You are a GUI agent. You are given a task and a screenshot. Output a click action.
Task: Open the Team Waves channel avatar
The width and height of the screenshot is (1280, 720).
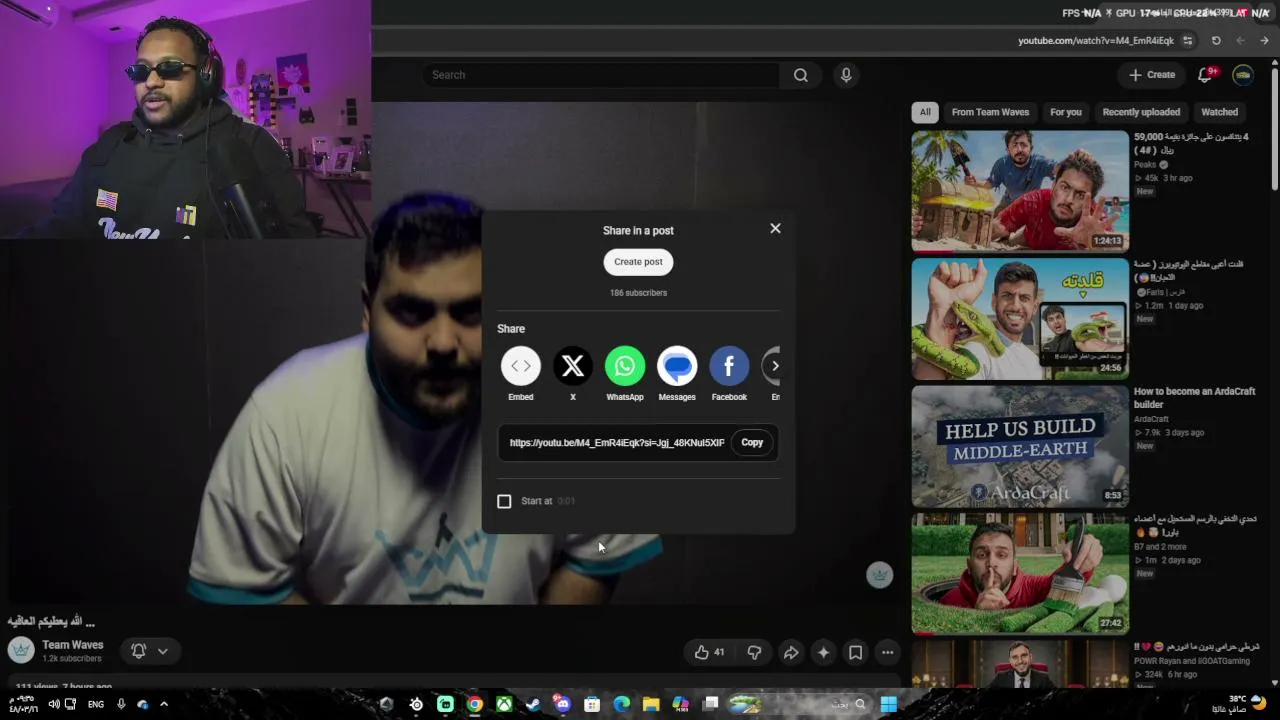pos(21,650)
